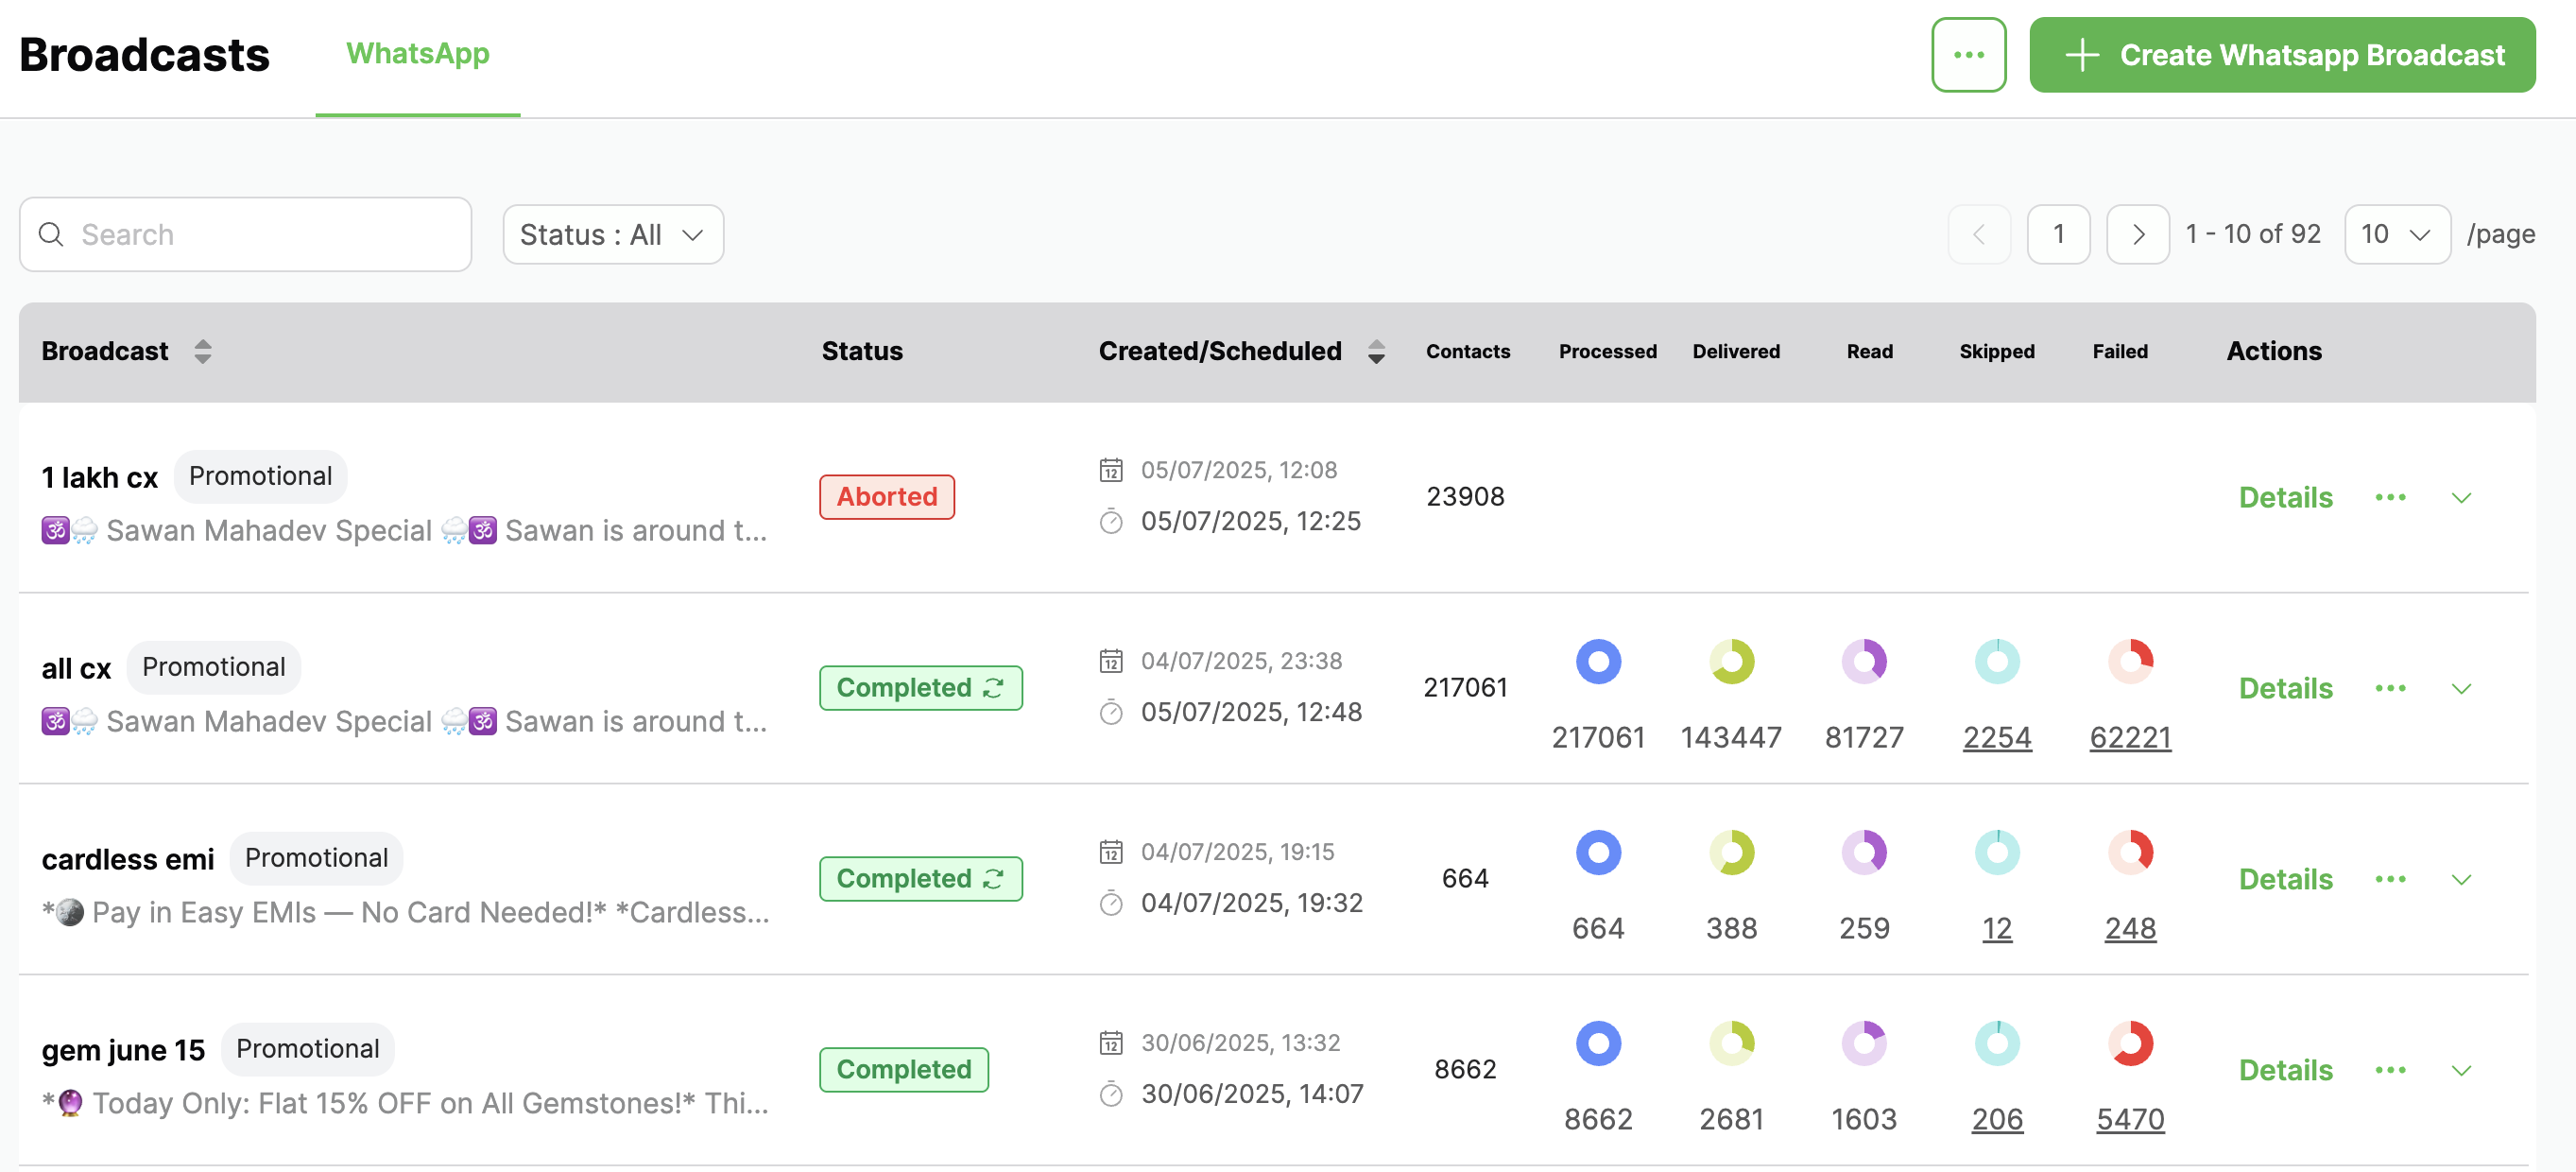
Task: Click page number 1 in pagination
Action: coord(2057,235)
